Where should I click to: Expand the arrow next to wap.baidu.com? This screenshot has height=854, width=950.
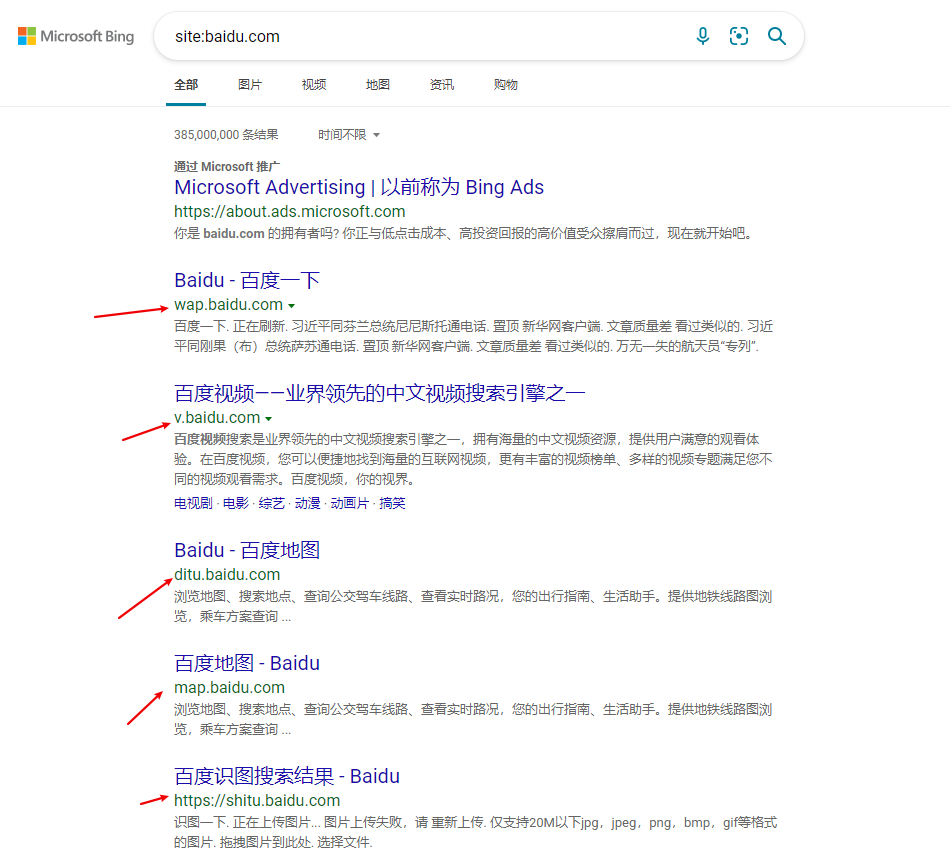pyautogui.click(x=291, y=305)
